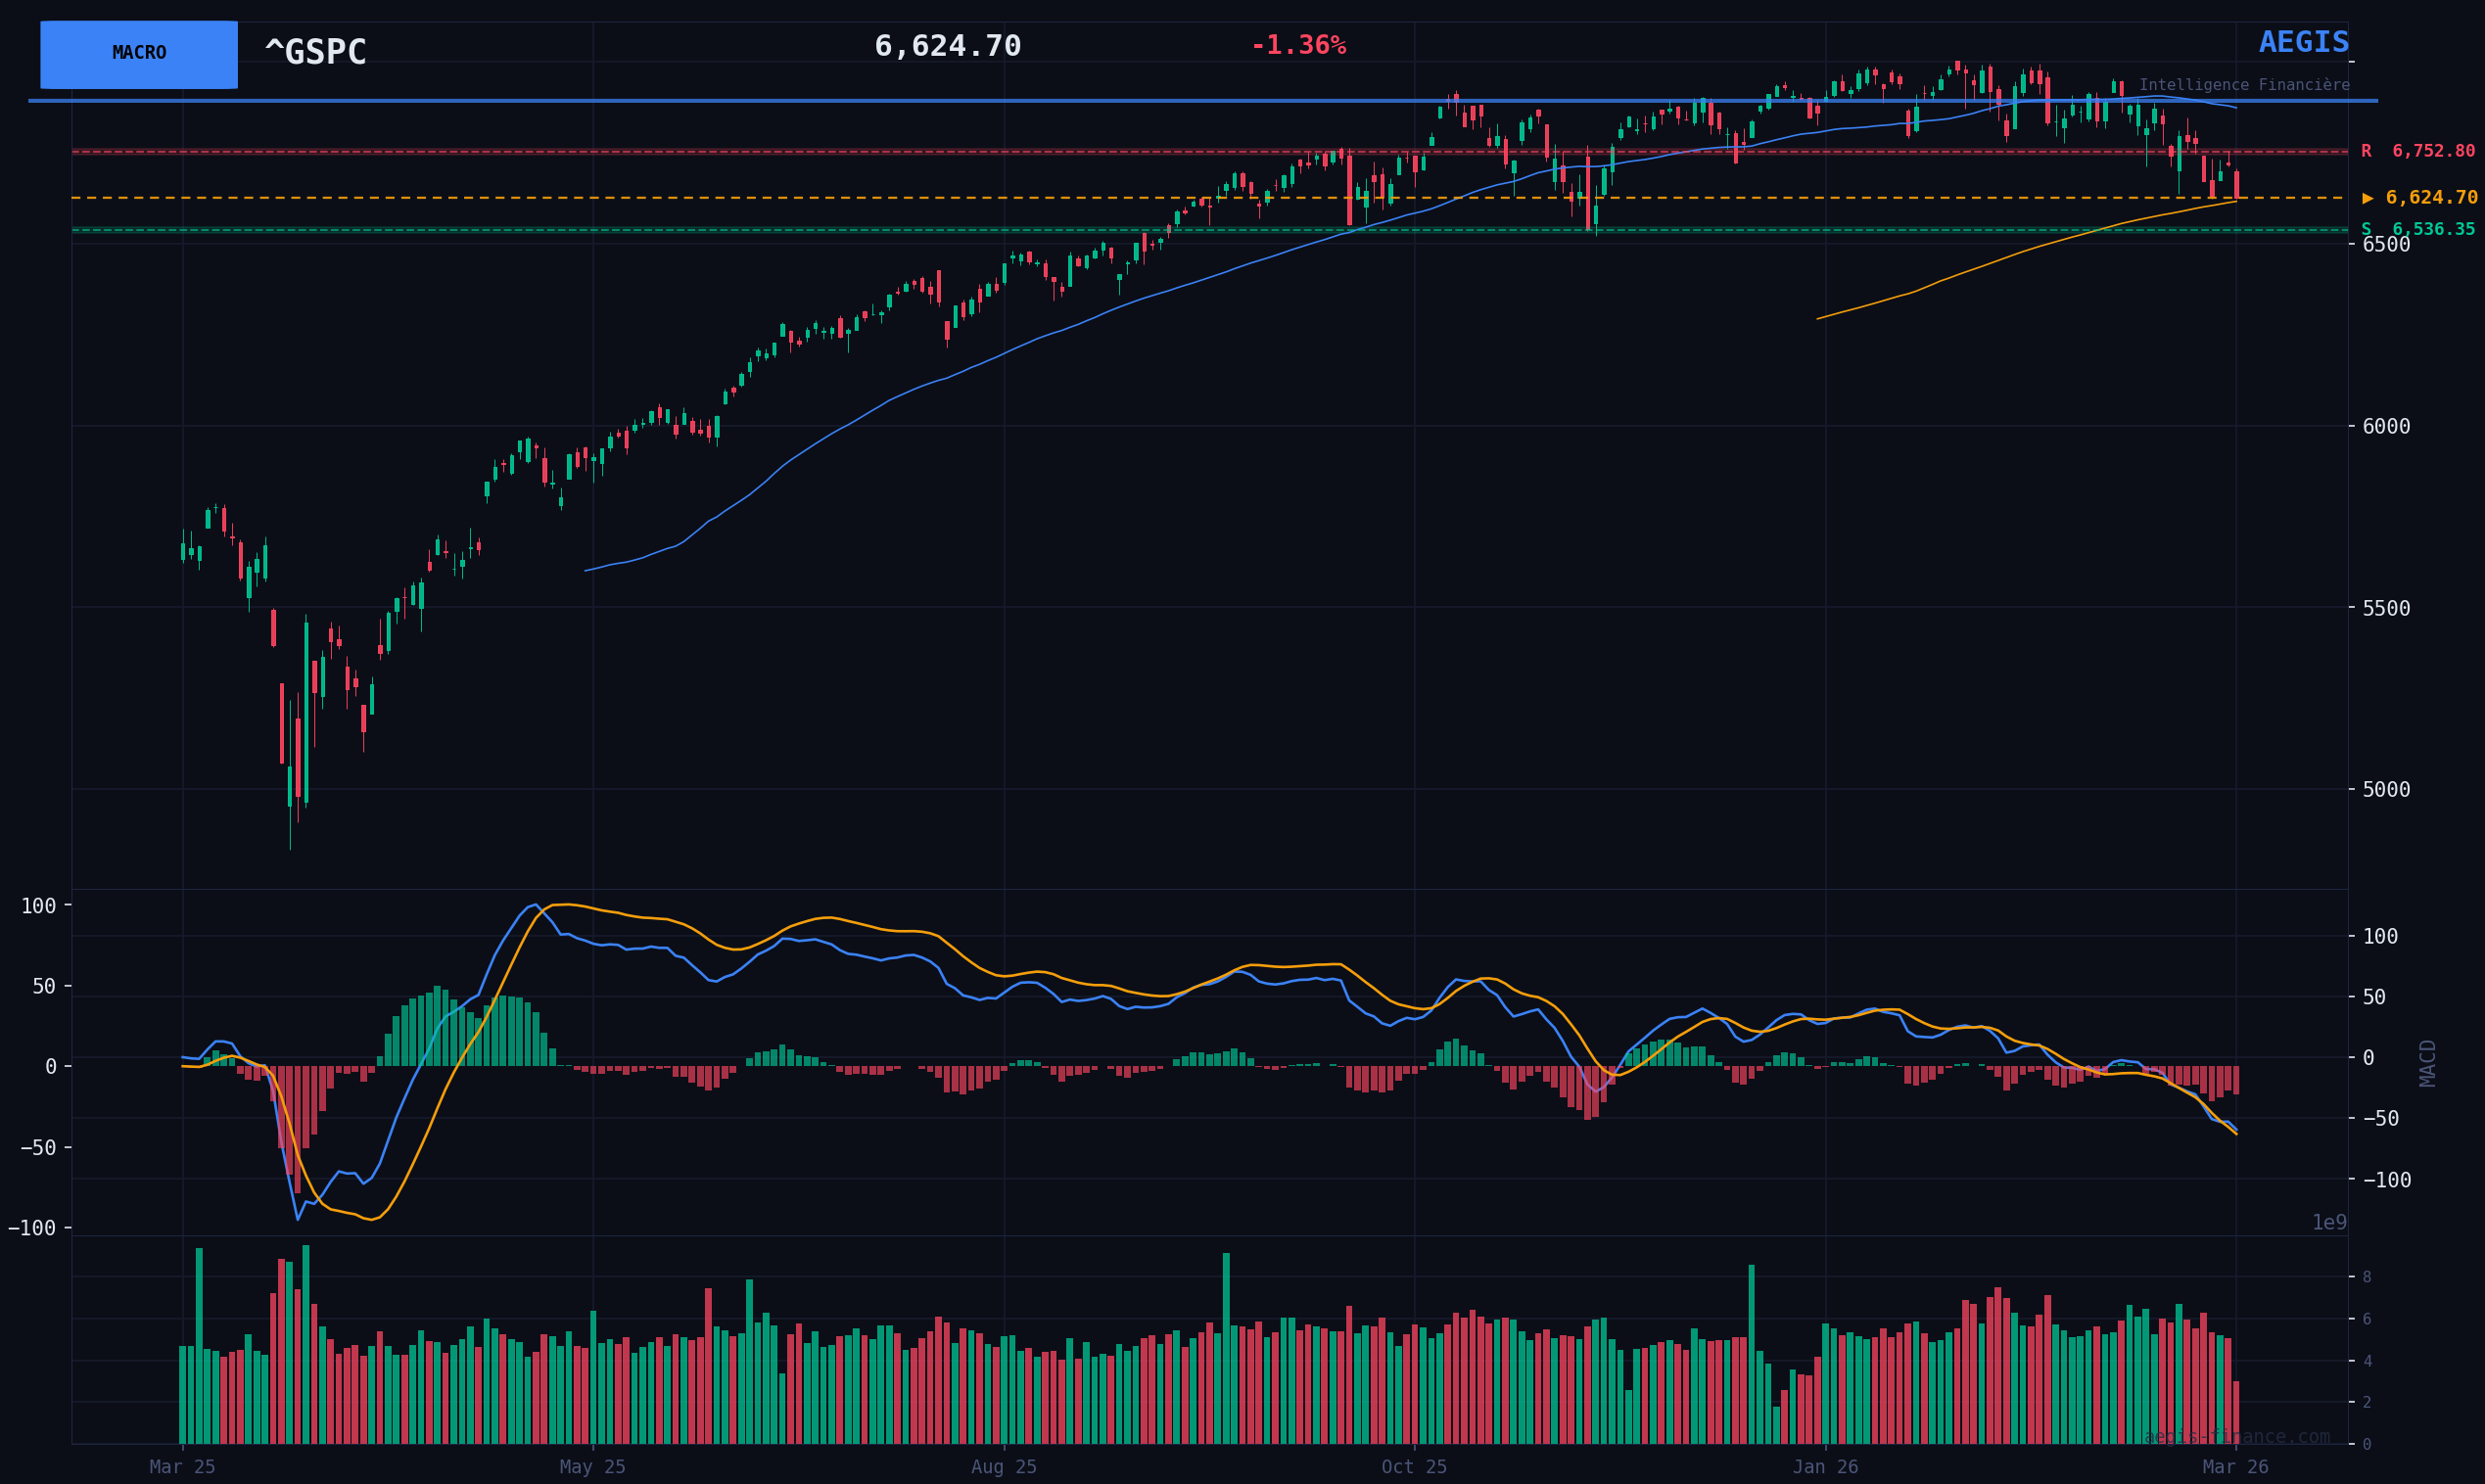The height and width of the screenshot is (1484, 2485).
Task: Click the blue MACRO badge
Action: point(139,54)
